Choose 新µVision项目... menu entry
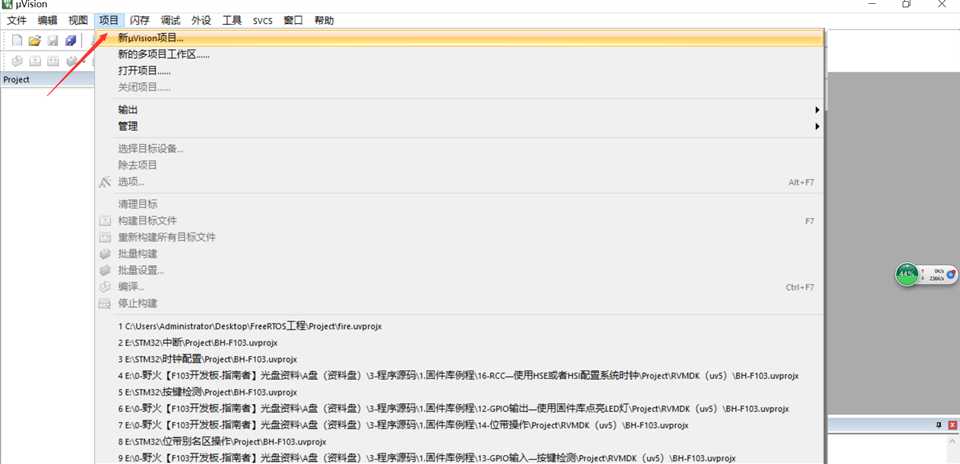This screenshot has width=960, height=464. click(459, 38)
